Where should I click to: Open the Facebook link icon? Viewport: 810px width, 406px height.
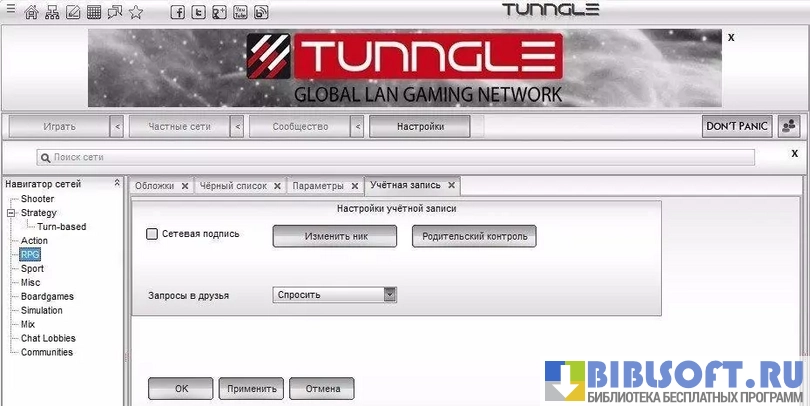[x=178, y=12]
